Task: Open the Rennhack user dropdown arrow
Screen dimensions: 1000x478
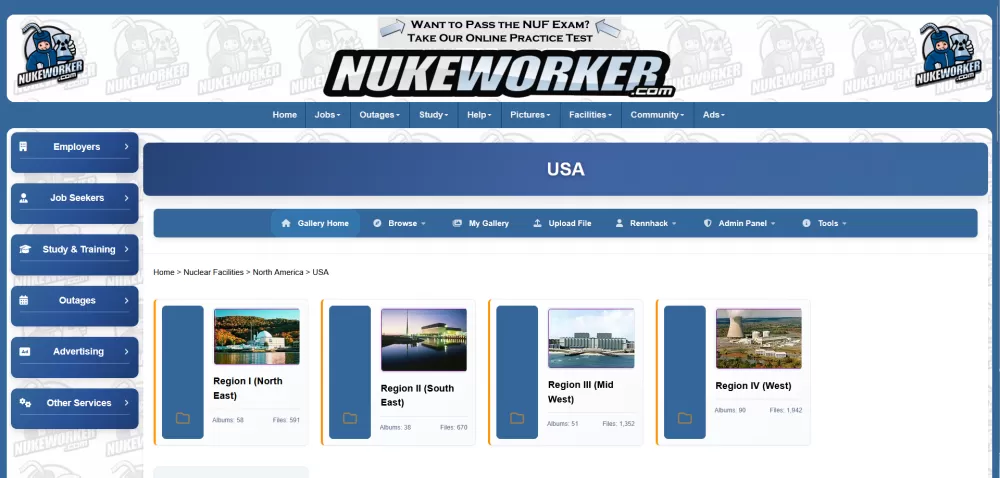Action: 673,224
